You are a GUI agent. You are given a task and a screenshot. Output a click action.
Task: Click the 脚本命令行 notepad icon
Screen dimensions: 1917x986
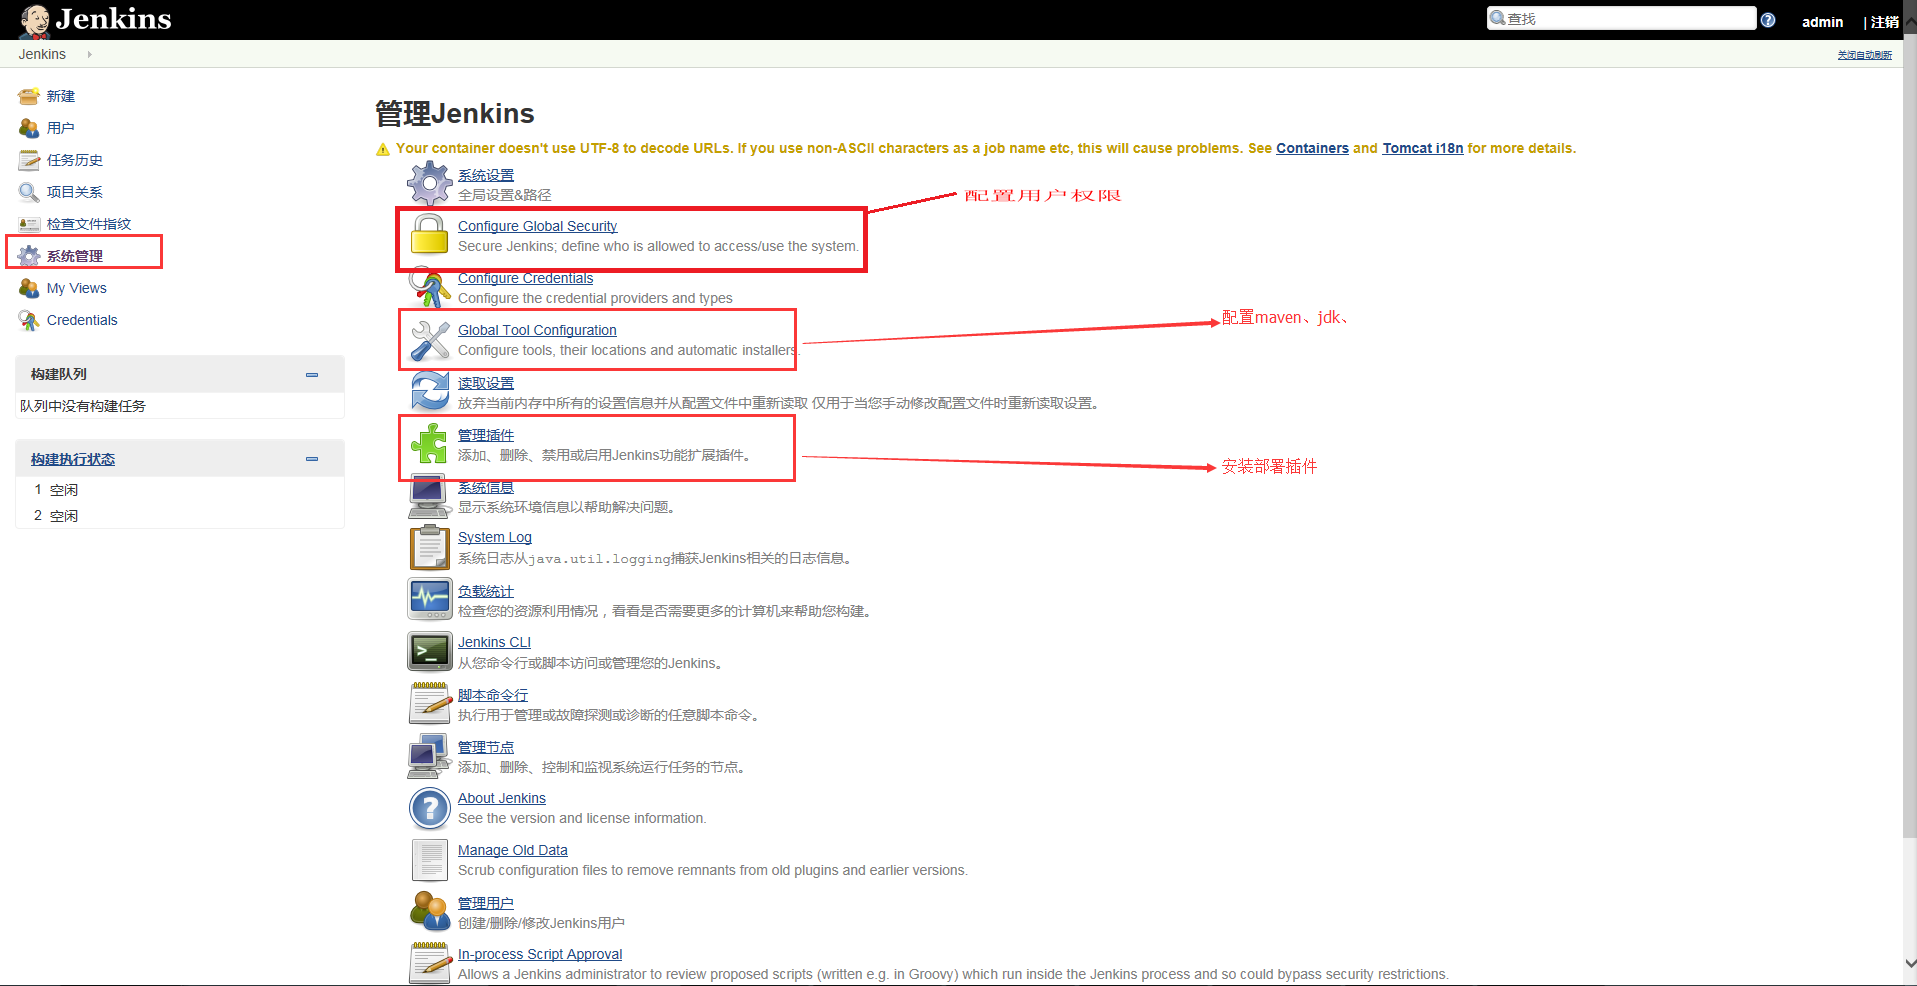tap(430, 704)
